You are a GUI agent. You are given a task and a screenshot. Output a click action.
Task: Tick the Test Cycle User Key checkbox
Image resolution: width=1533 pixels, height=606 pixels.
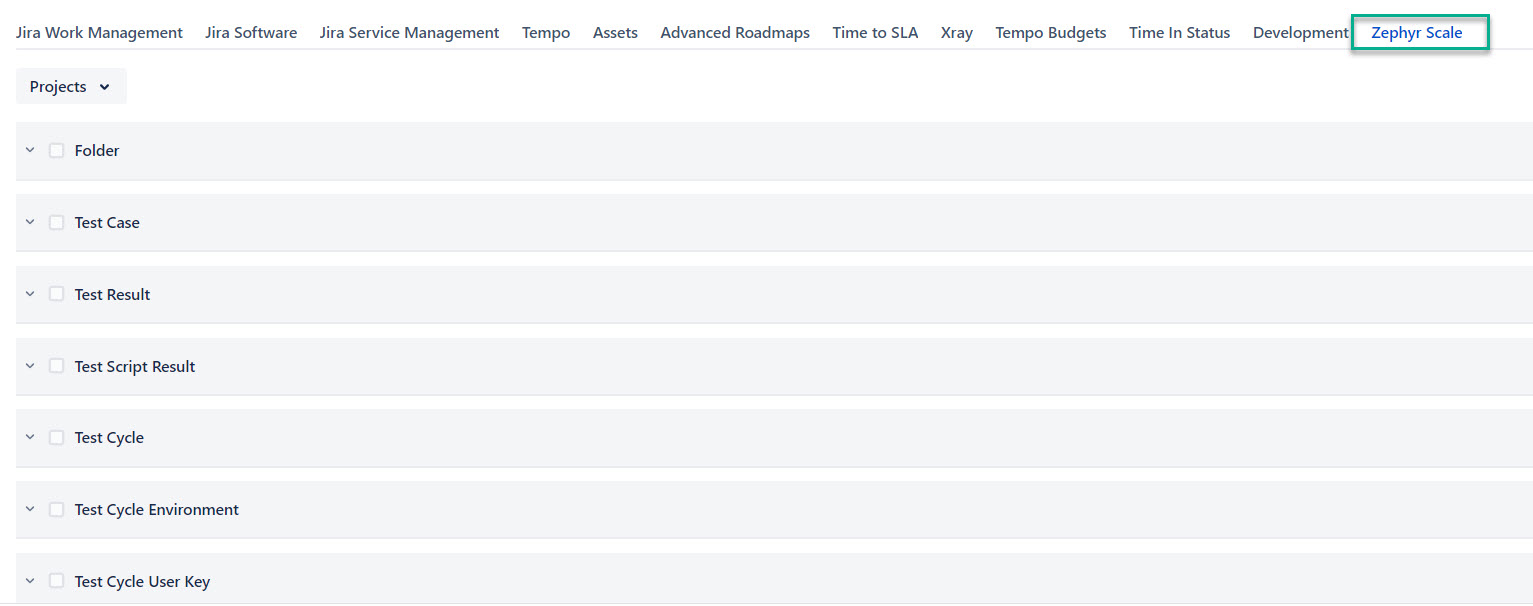[57, 581]
